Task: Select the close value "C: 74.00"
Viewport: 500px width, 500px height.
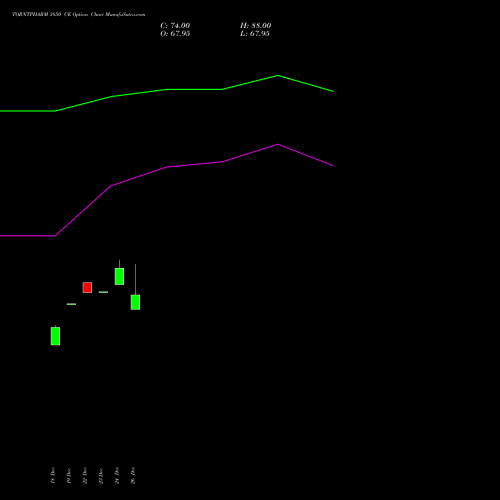Action: coord(175,26)
